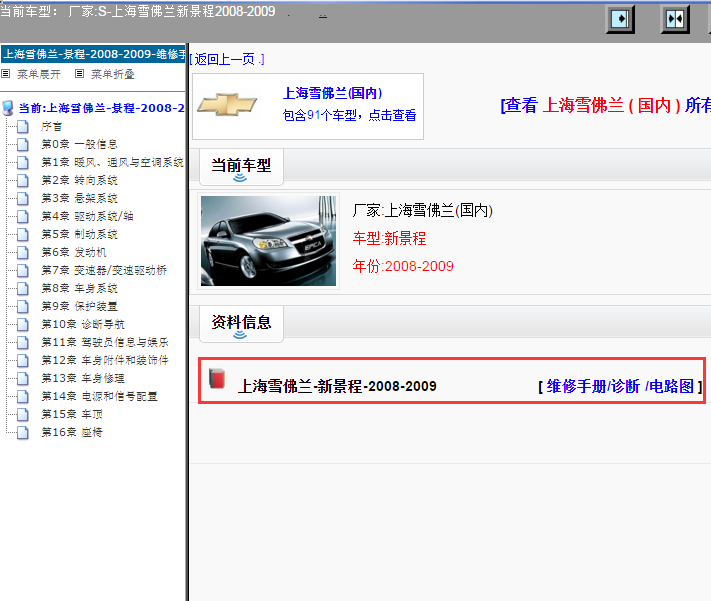Select 第13章 车身修理

(x=83, y=378)
